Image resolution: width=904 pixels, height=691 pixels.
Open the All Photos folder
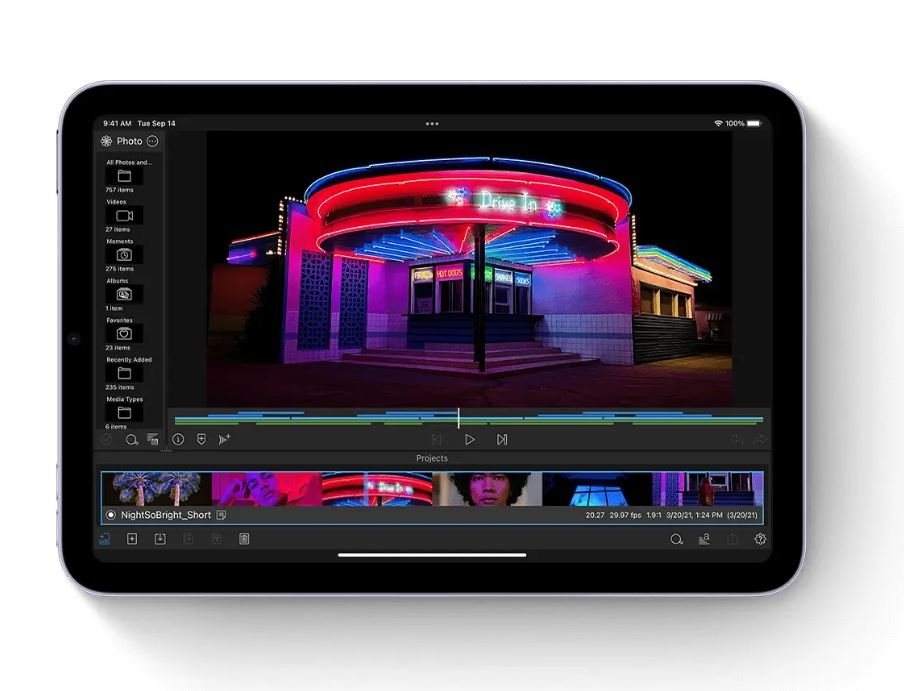(x=124, y=175)
